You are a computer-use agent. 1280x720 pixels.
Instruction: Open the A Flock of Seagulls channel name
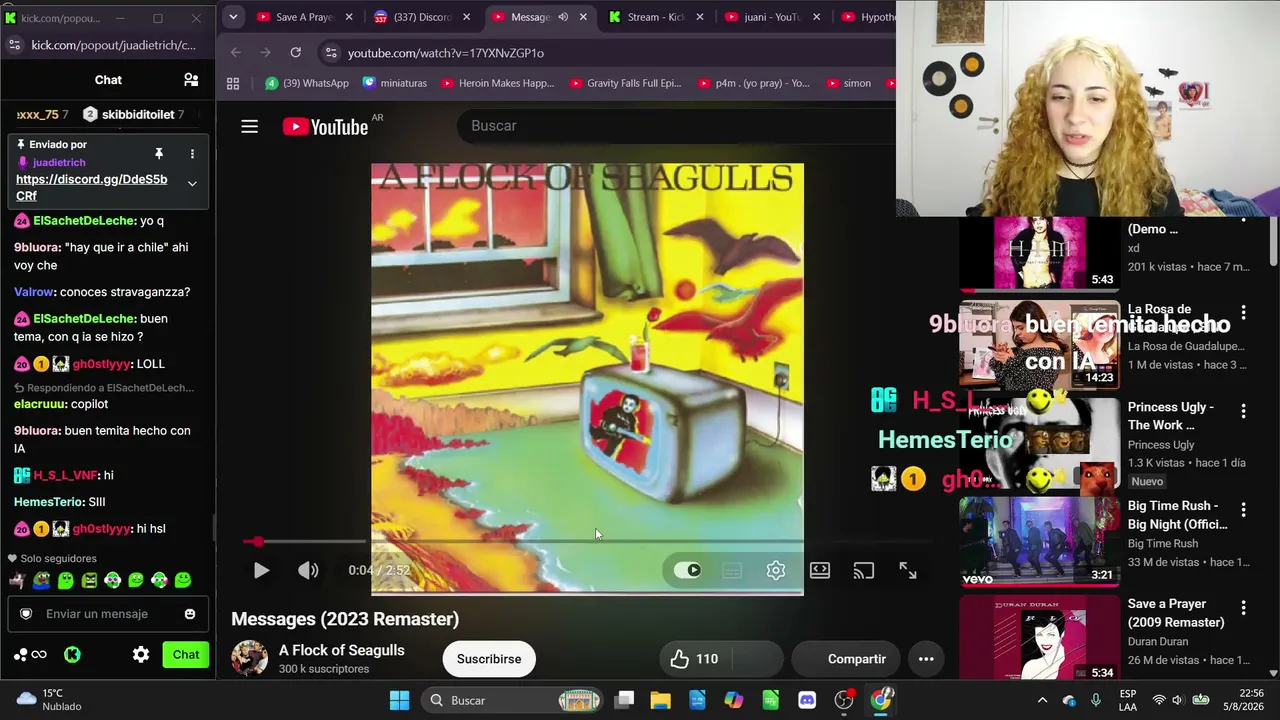(341, 650)
